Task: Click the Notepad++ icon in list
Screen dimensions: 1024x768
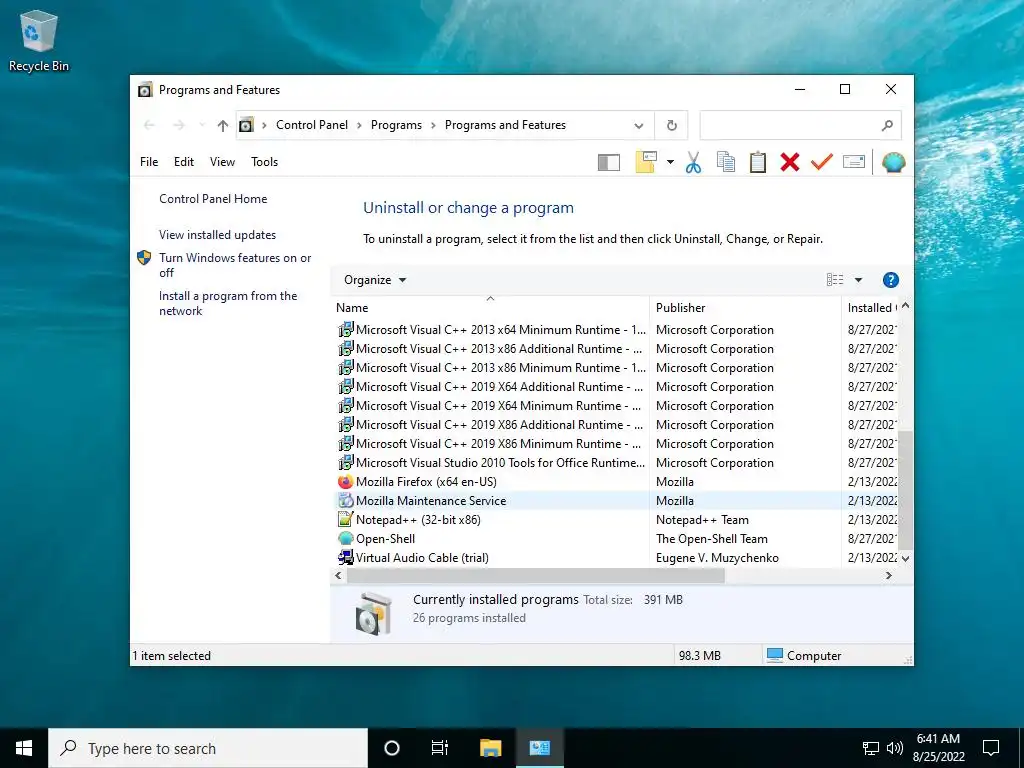Action: pos(345,520)
